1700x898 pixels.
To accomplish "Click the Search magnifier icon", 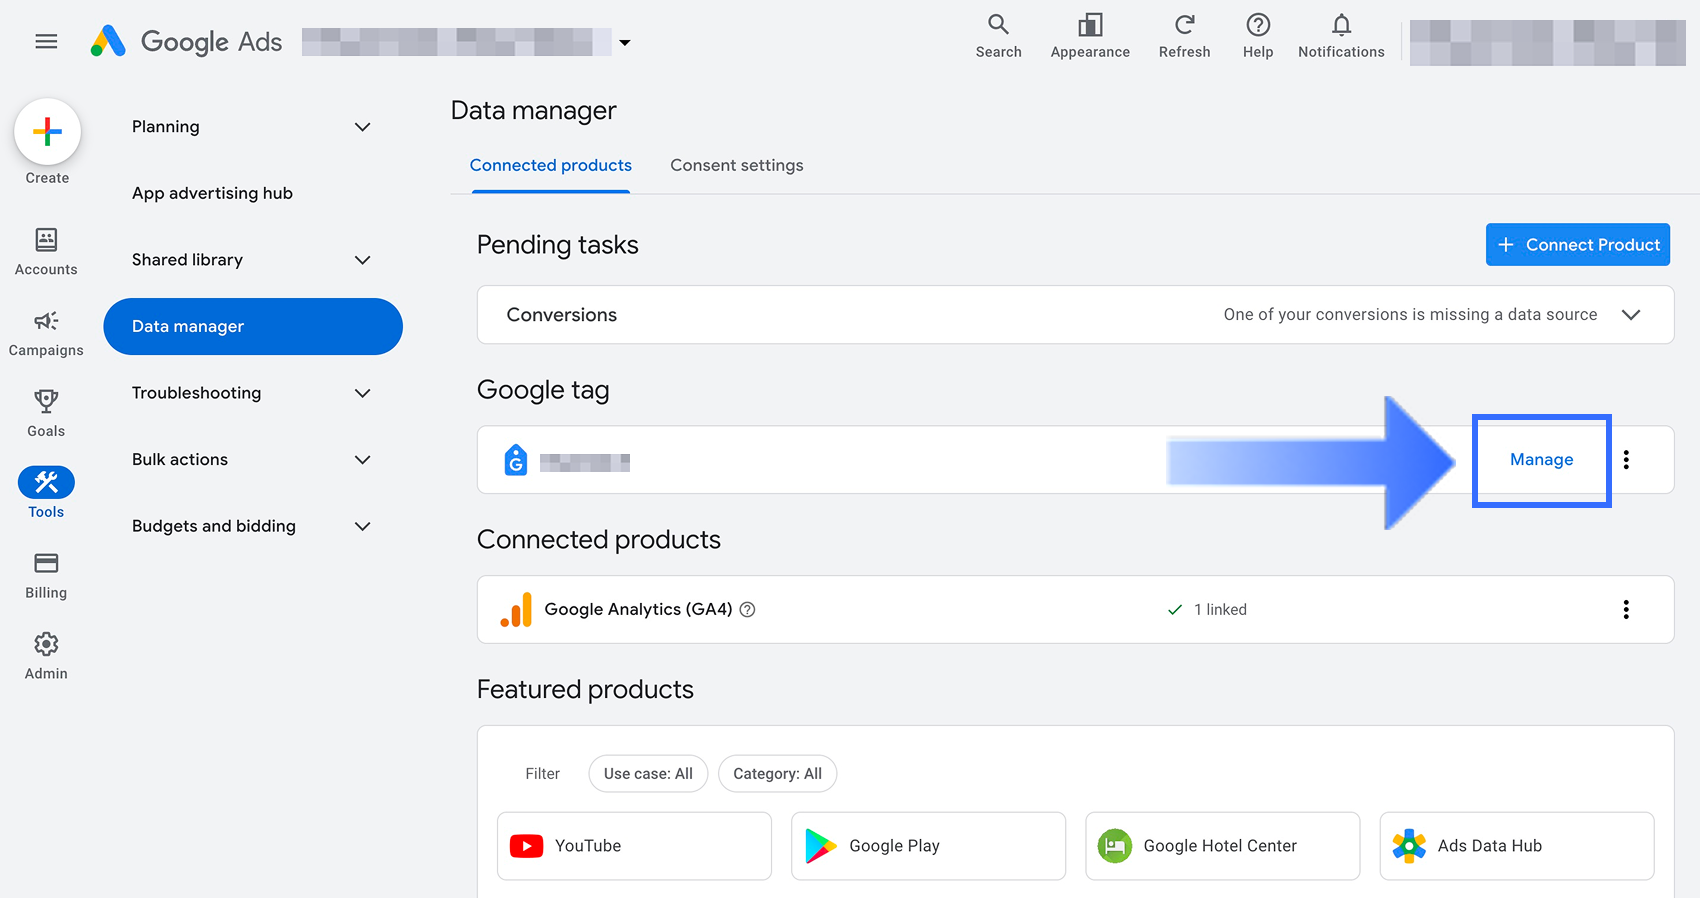I will (998, 25).
